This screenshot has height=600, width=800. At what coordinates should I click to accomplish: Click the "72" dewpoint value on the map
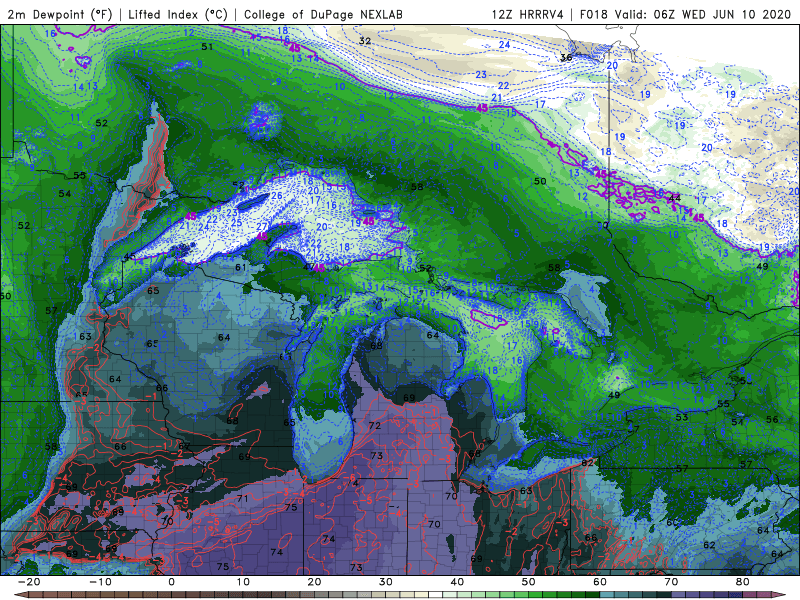[x=374, y=425]
